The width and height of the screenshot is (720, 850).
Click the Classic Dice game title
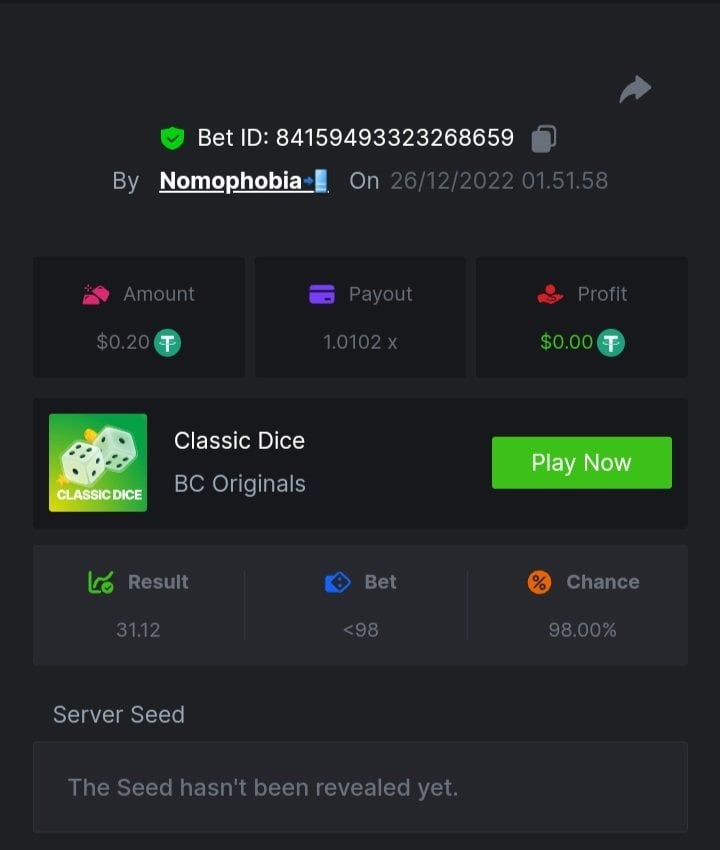[239, 440]
